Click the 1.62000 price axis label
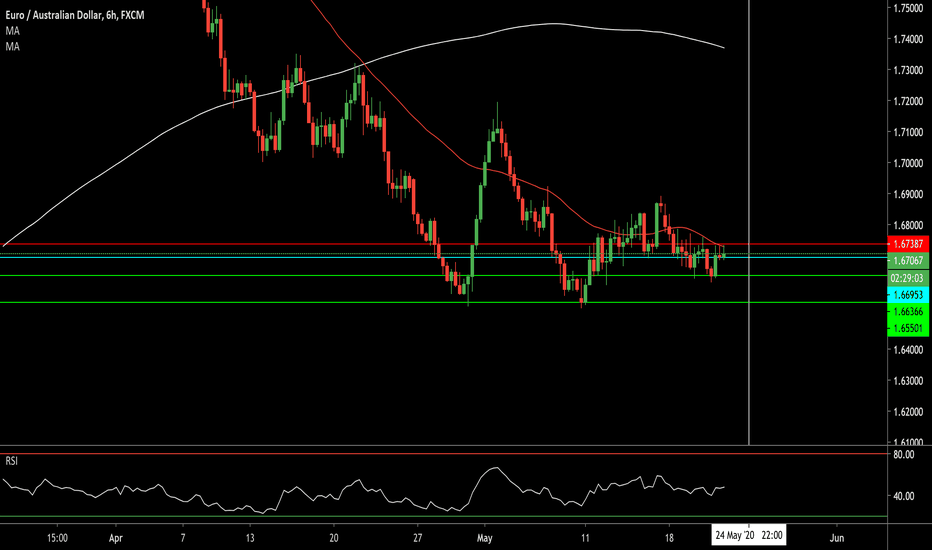 [x=908, y=411]
